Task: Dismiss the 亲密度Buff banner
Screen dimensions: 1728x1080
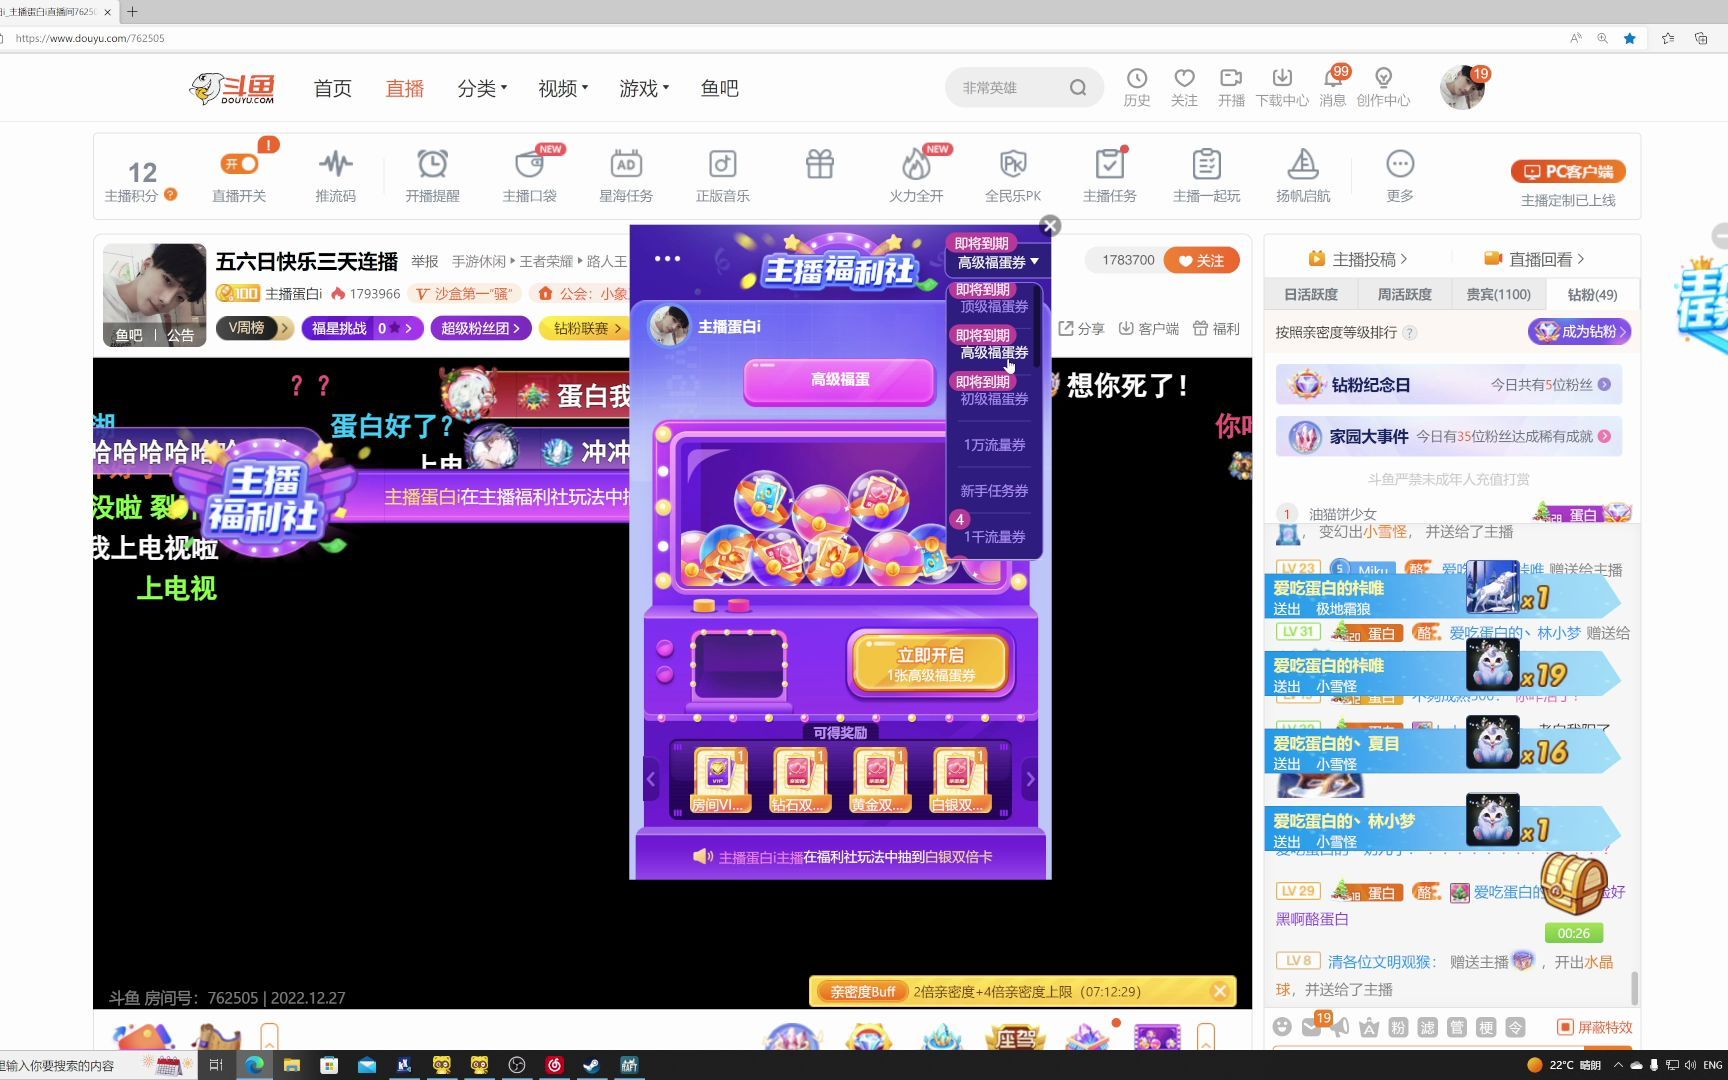Action: pos(1219,991)
